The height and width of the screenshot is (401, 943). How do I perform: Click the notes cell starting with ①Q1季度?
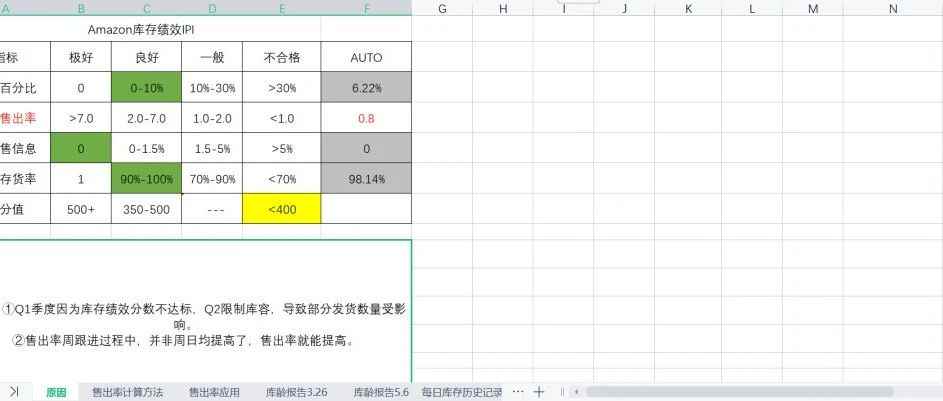[205, 311]
